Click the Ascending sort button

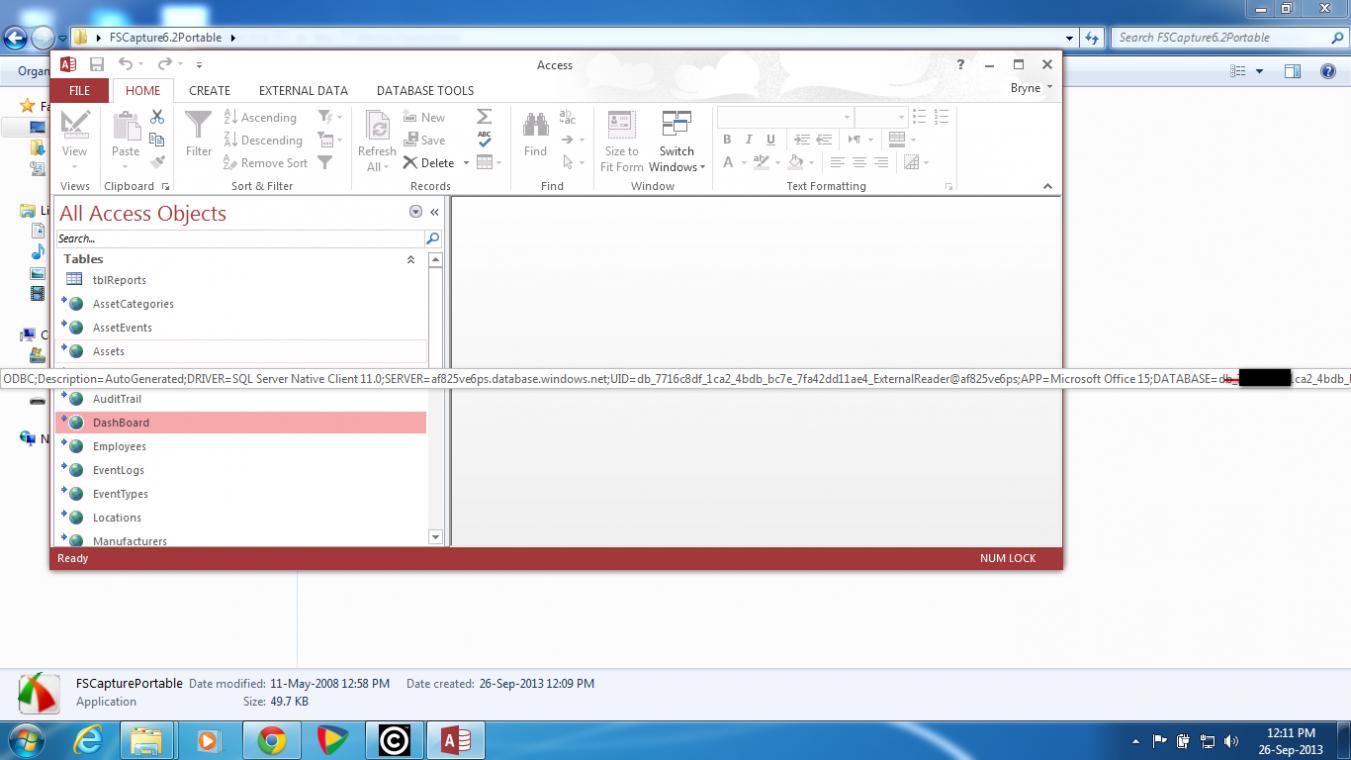[x=260, y=117]
